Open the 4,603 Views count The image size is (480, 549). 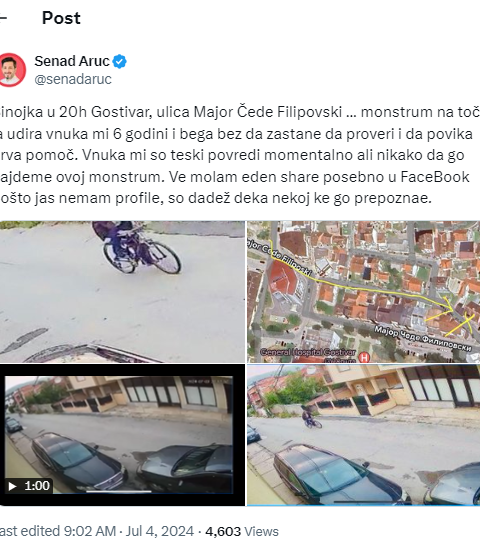coord(242,531)
